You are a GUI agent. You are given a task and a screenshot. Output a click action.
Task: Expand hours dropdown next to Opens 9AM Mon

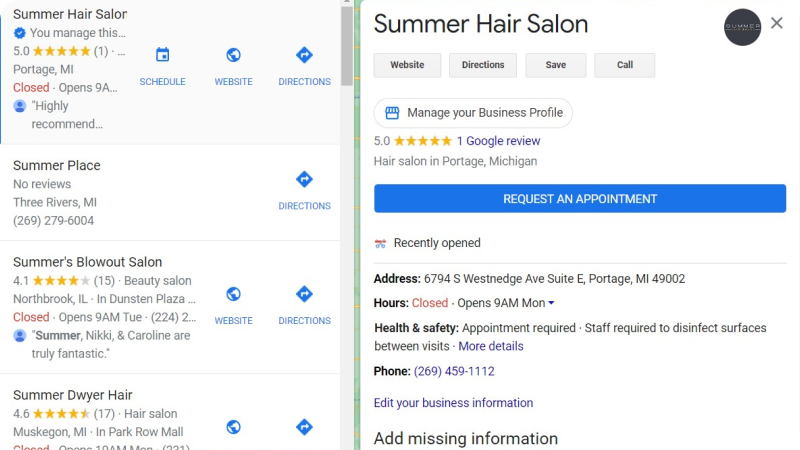point(551,303)
